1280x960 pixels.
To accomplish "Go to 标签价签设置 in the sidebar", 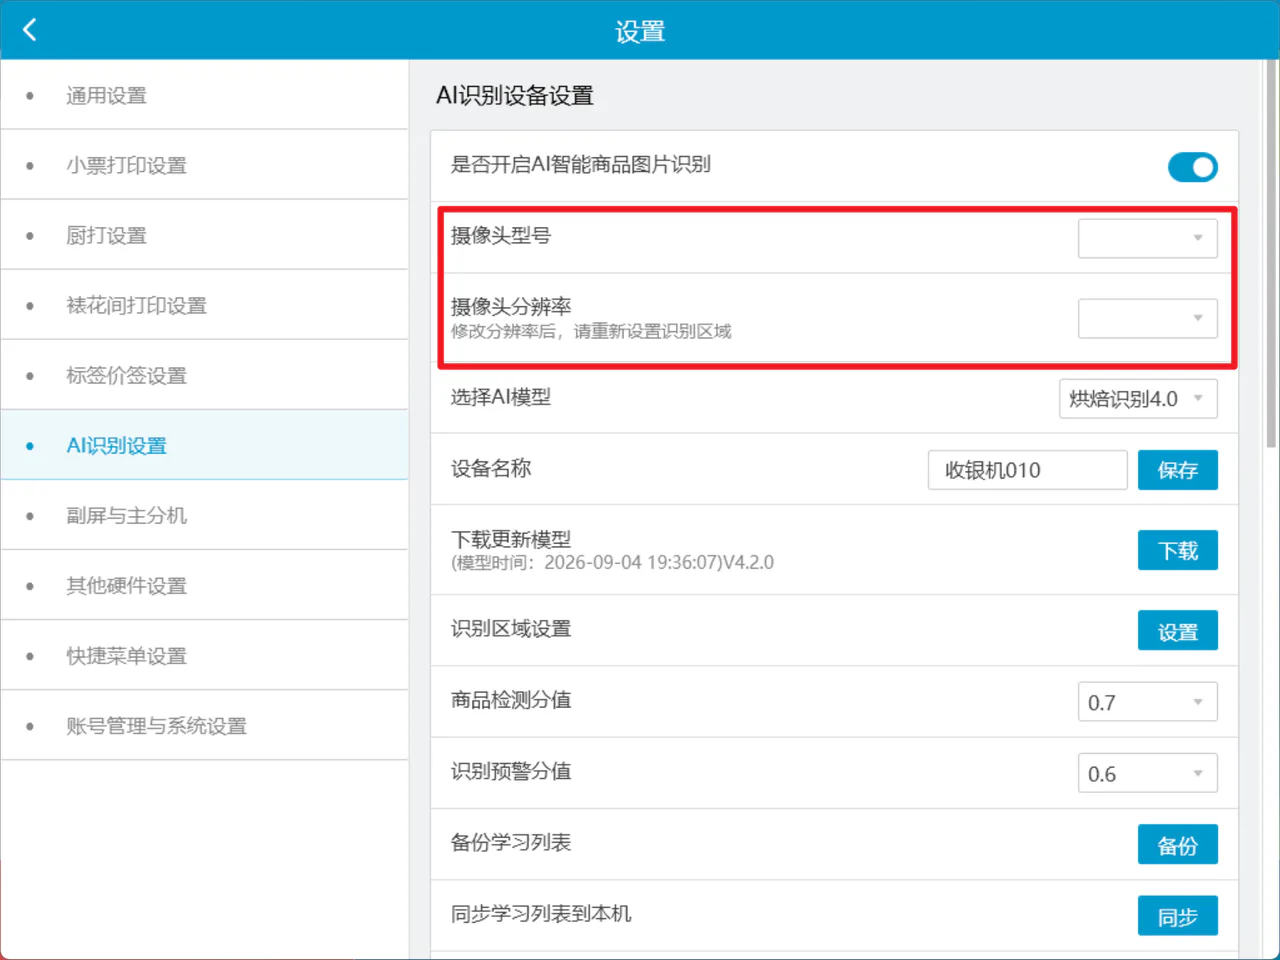I will pos(204,375).
